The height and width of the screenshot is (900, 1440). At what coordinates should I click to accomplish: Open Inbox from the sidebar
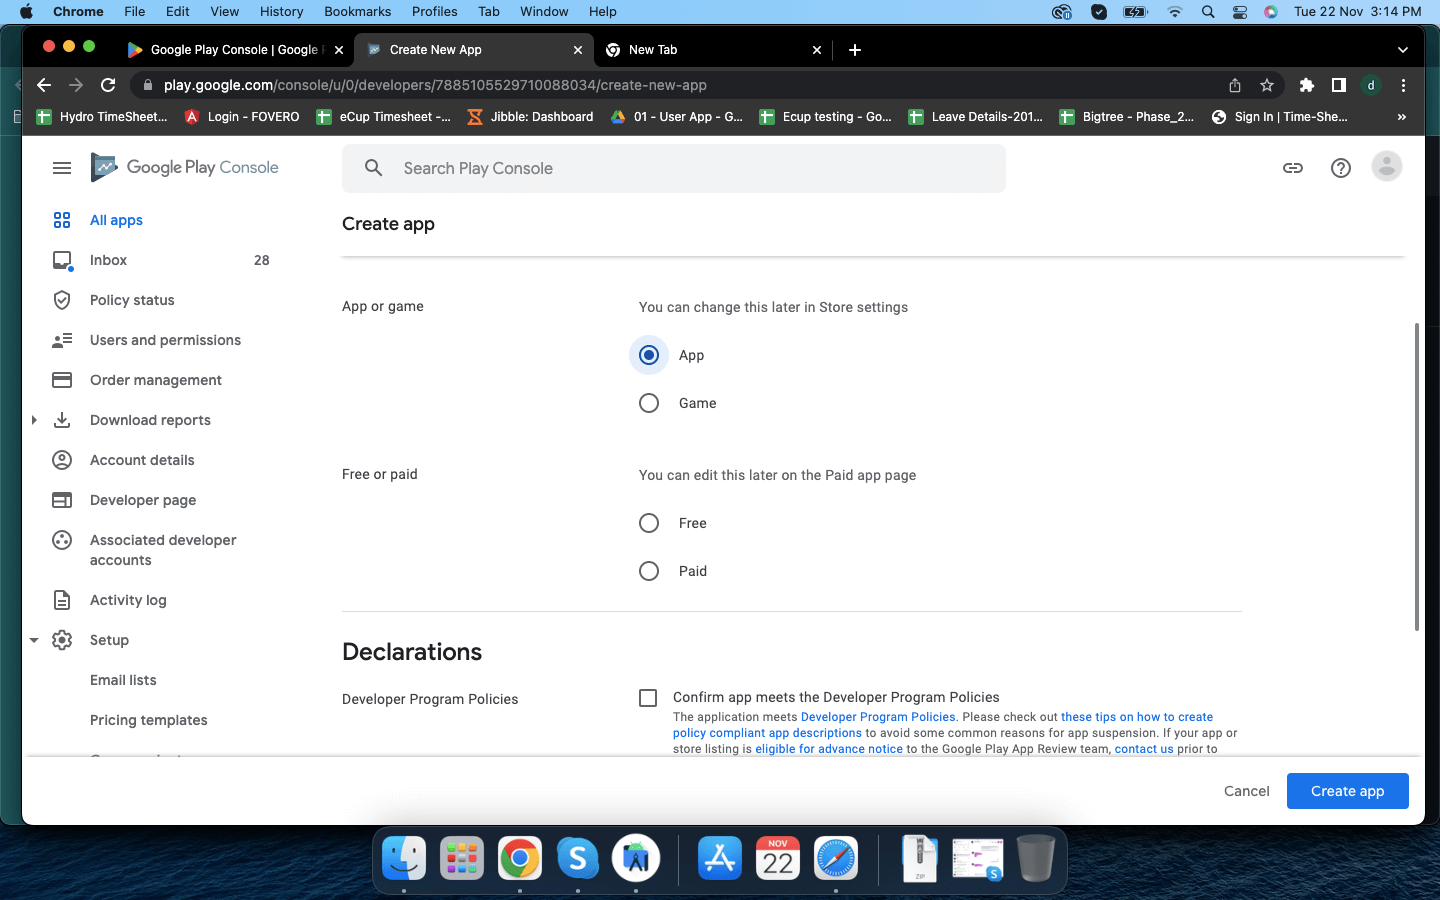click(108, 260)
